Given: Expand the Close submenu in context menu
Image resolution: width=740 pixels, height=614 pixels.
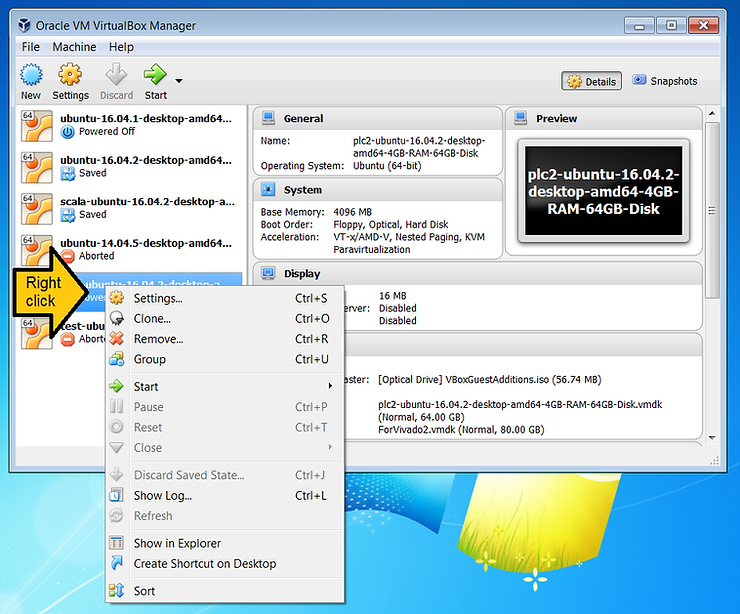Looking at the screenshot, I should click(x=224, y=447).
